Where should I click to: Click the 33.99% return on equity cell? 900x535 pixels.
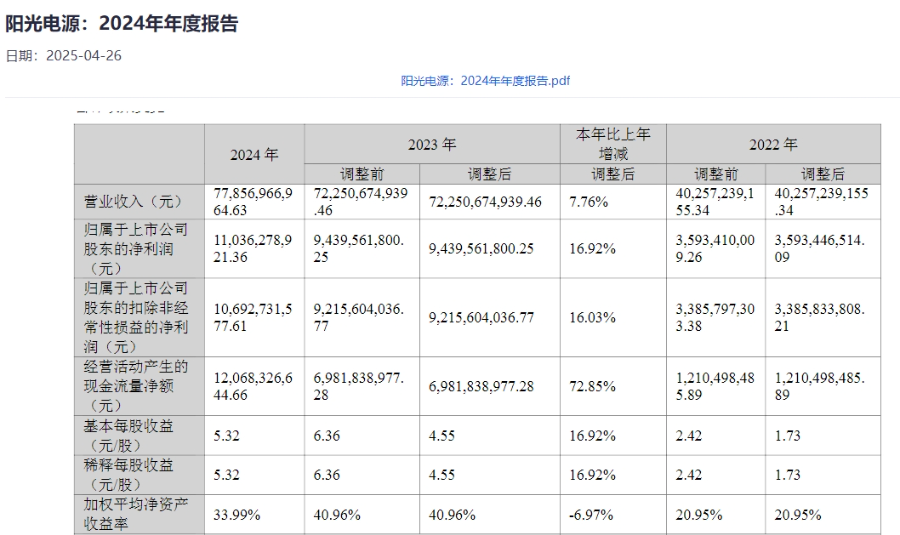click(235, 515)
